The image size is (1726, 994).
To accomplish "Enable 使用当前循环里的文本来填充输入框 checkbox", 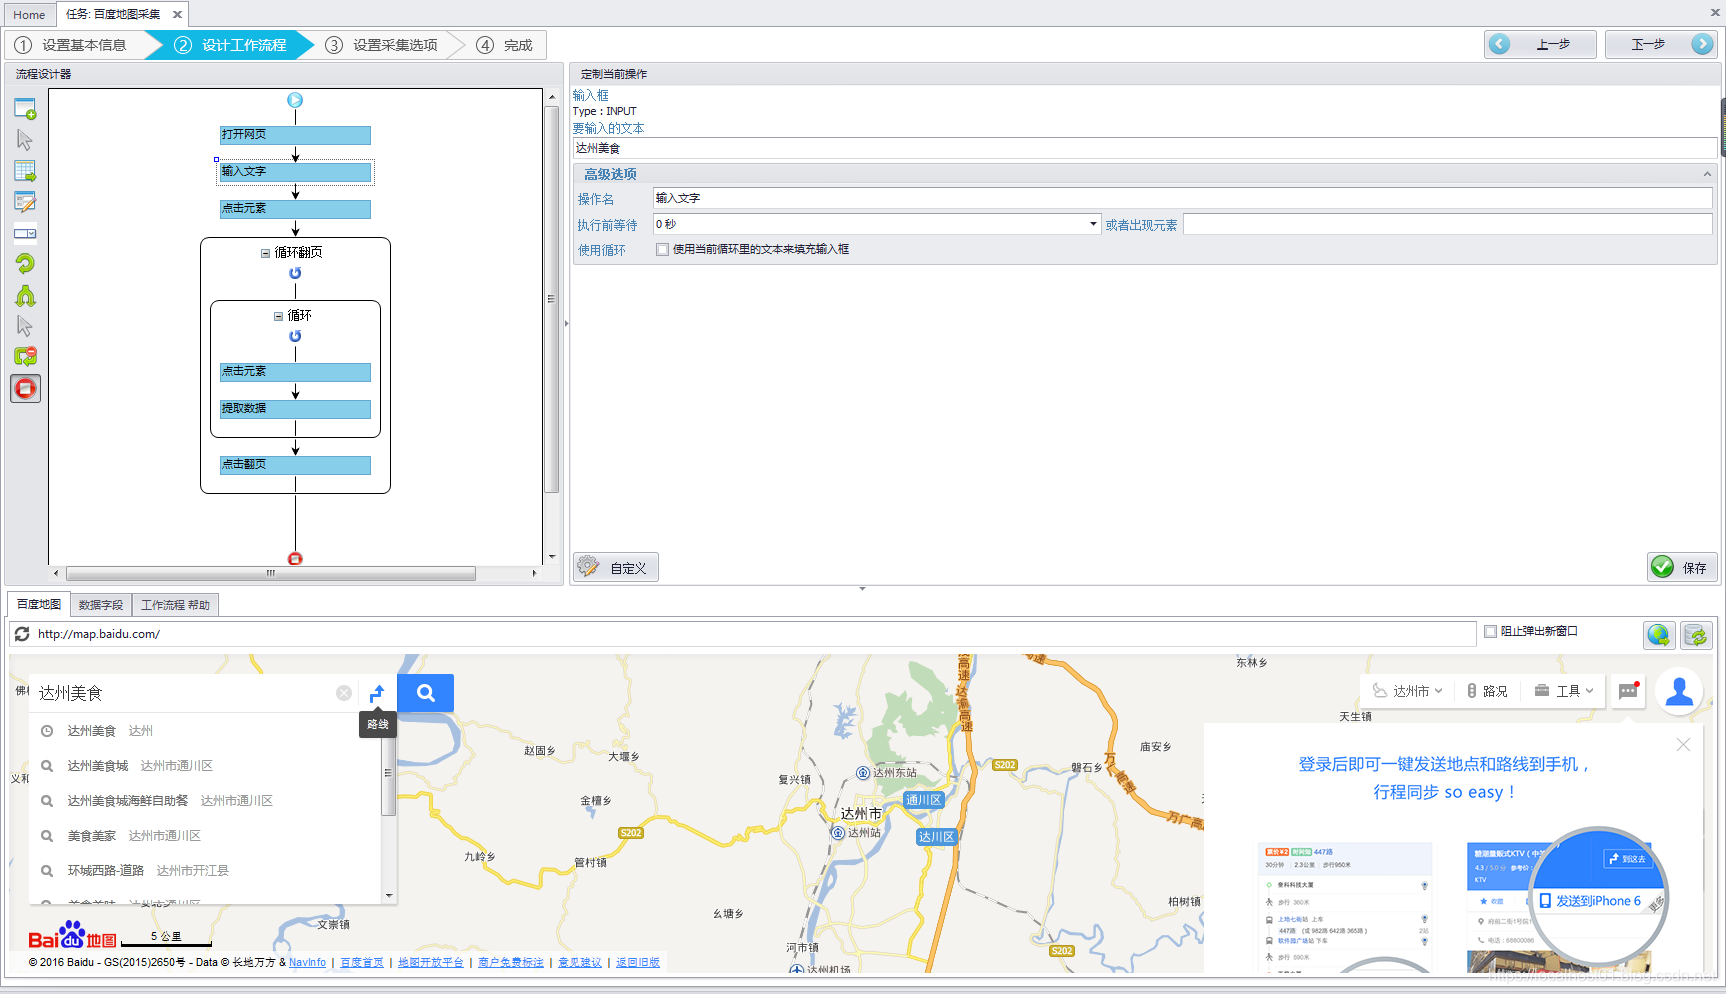I will click(x=662, y=250).
